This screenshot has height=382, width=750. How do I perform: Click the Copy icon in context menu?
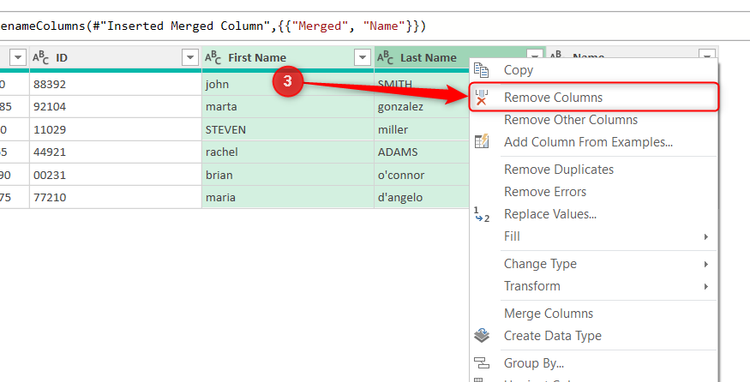point(481,70)
